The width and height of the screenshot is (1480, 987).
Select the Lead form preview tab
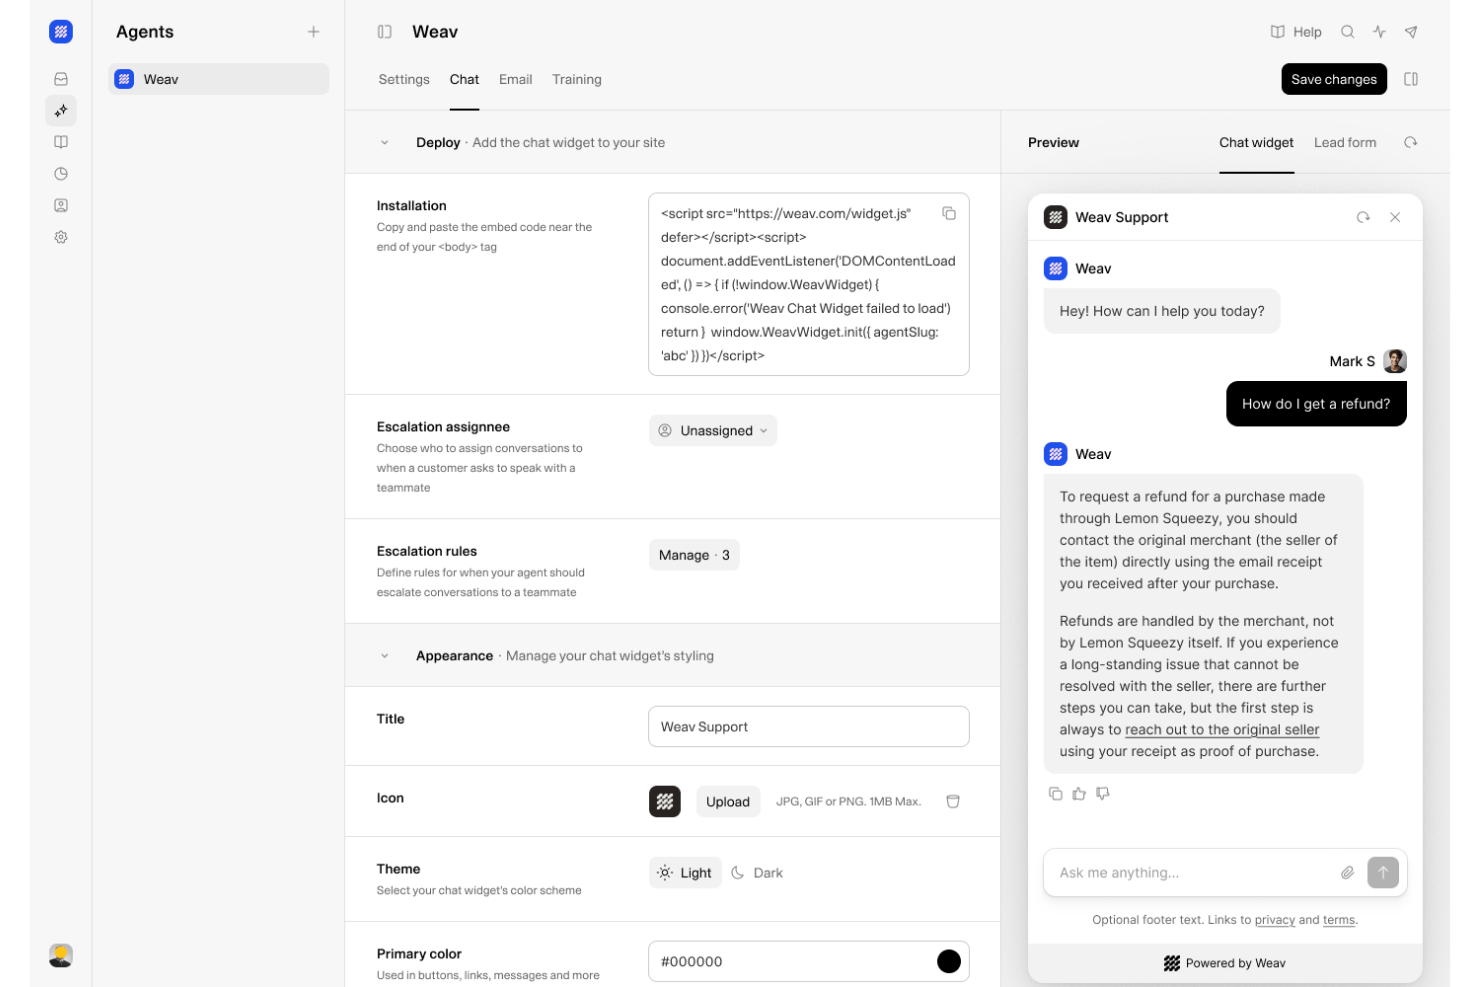(1345, 142)
